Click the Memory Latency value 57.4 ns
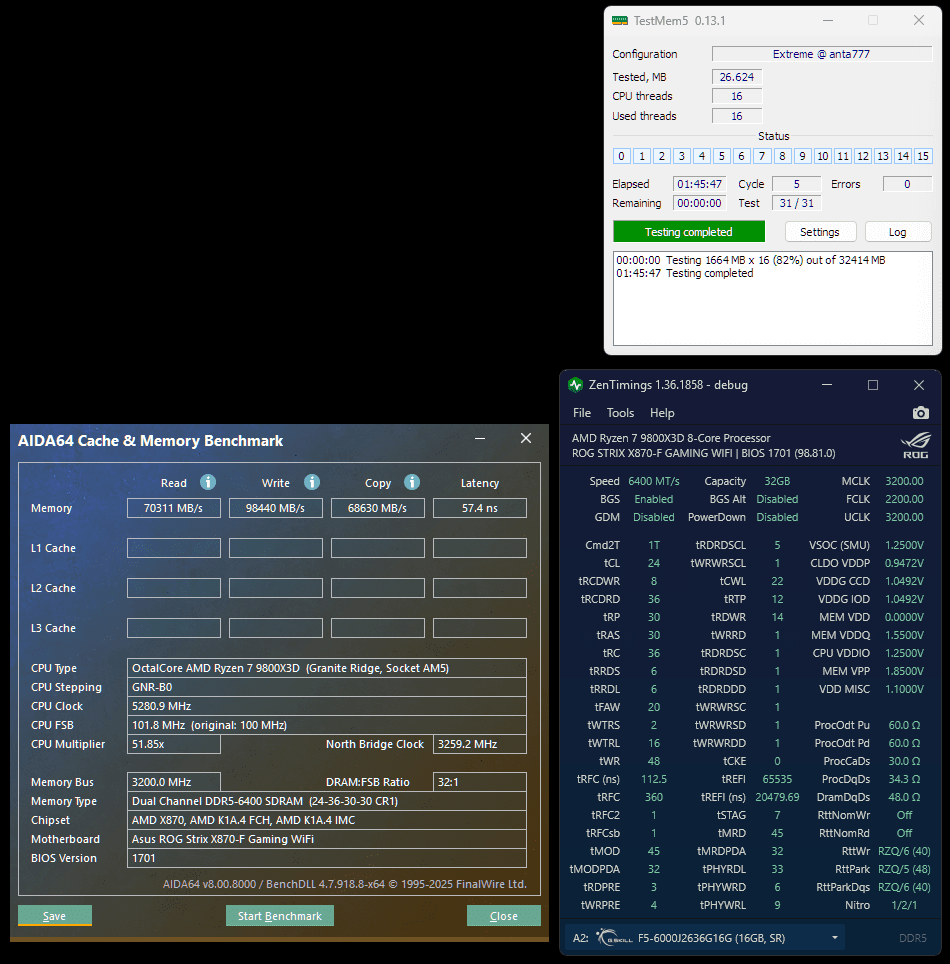 (480, 508)
